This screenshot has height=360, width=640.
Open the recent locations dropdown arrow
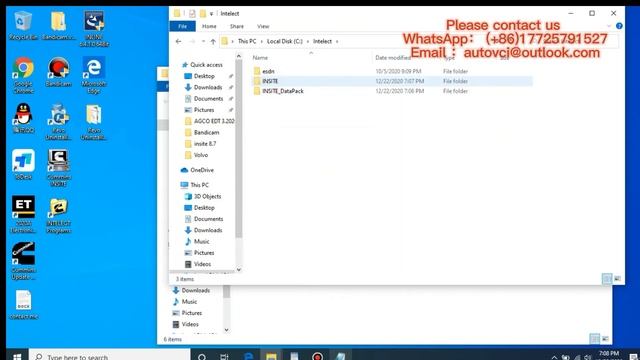click(203, 41)
